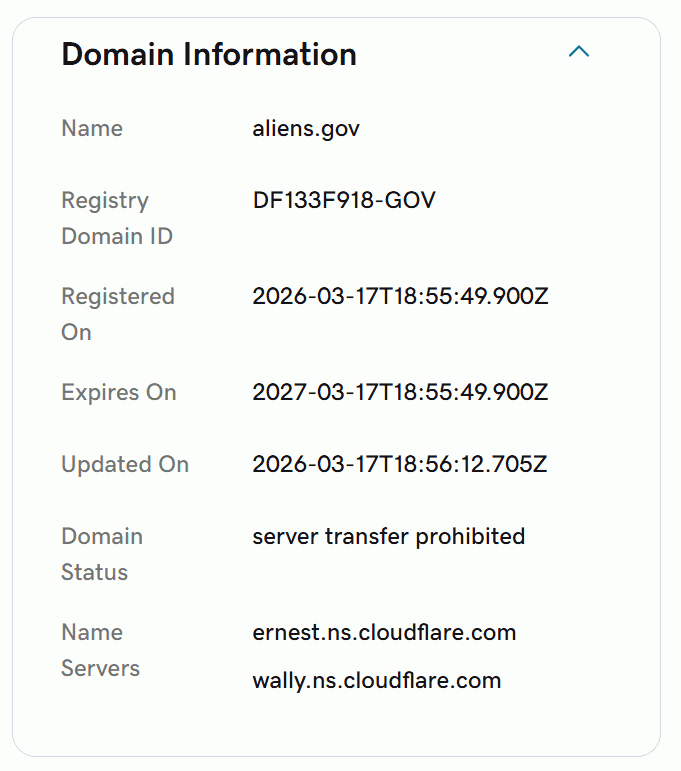
Task: Click the Updated On label
Action: 125,465
